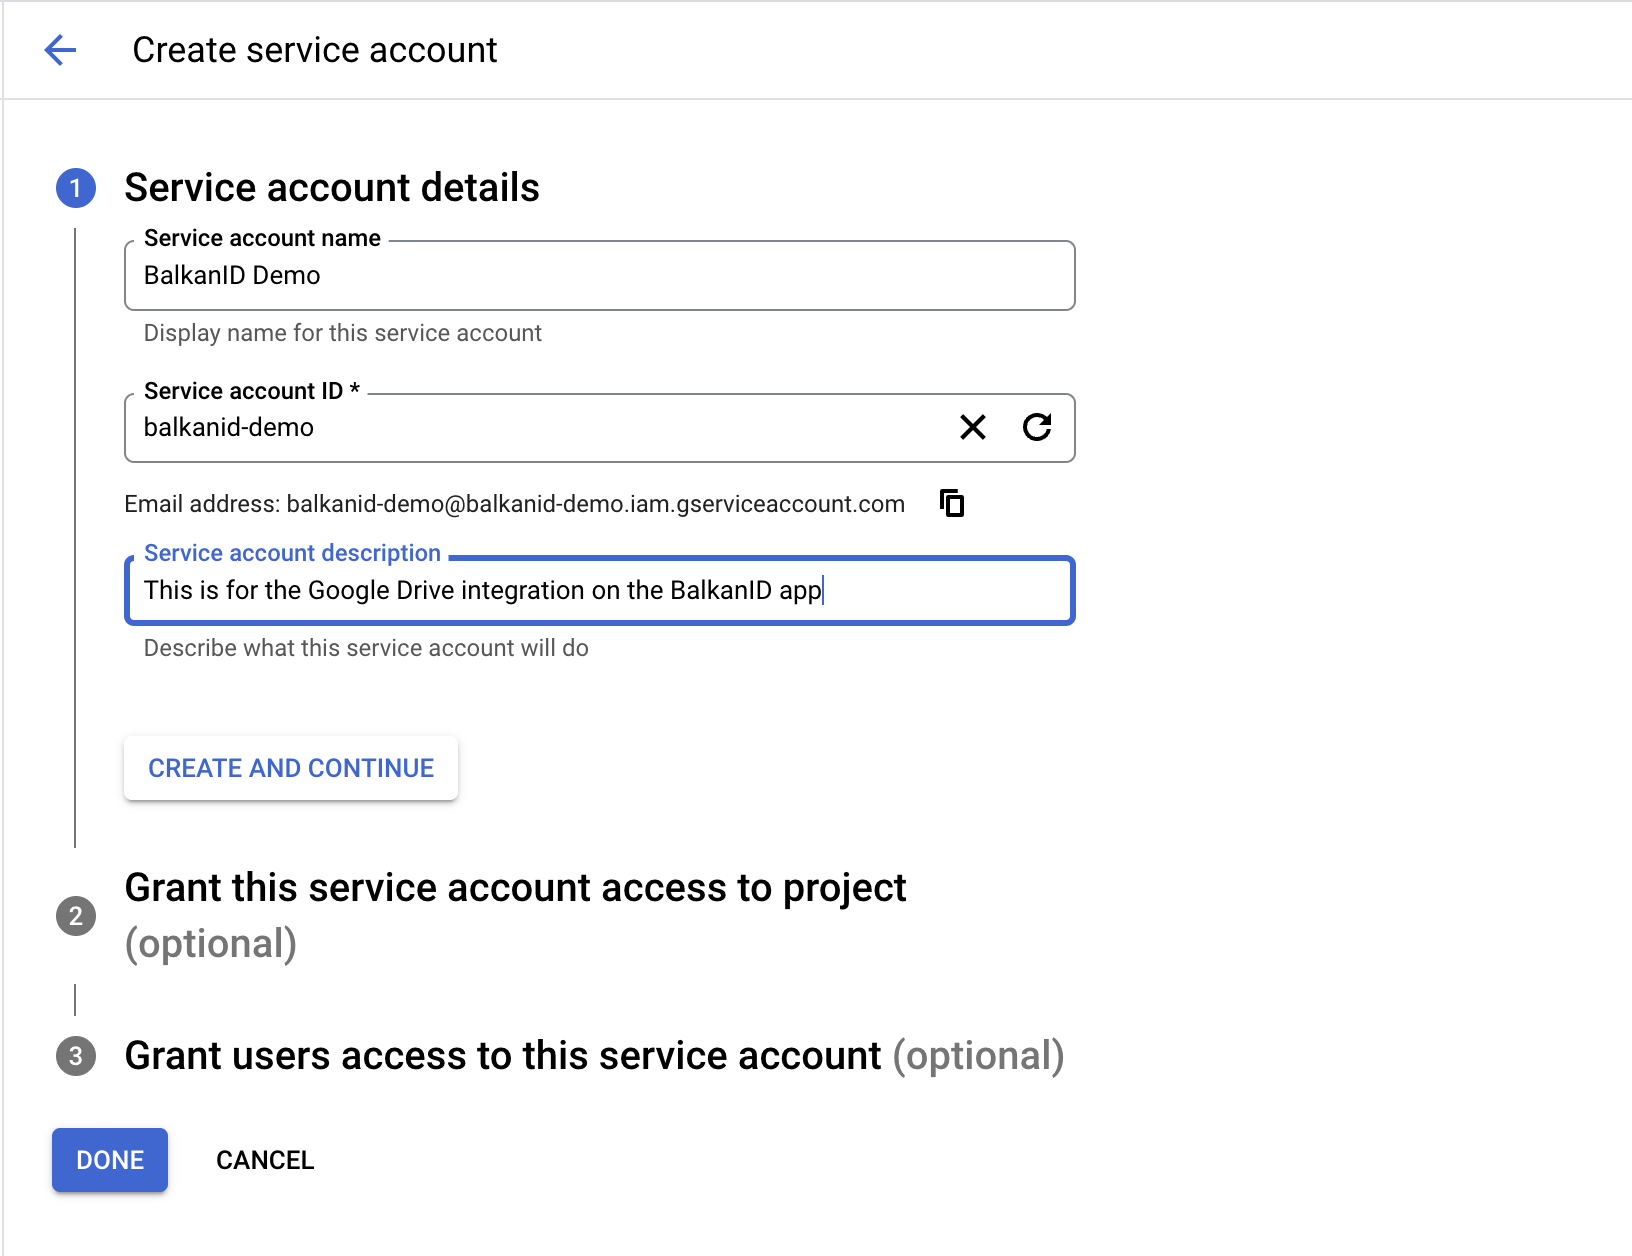Click the 'Display name for this service account' hint

tap(343, 333)
